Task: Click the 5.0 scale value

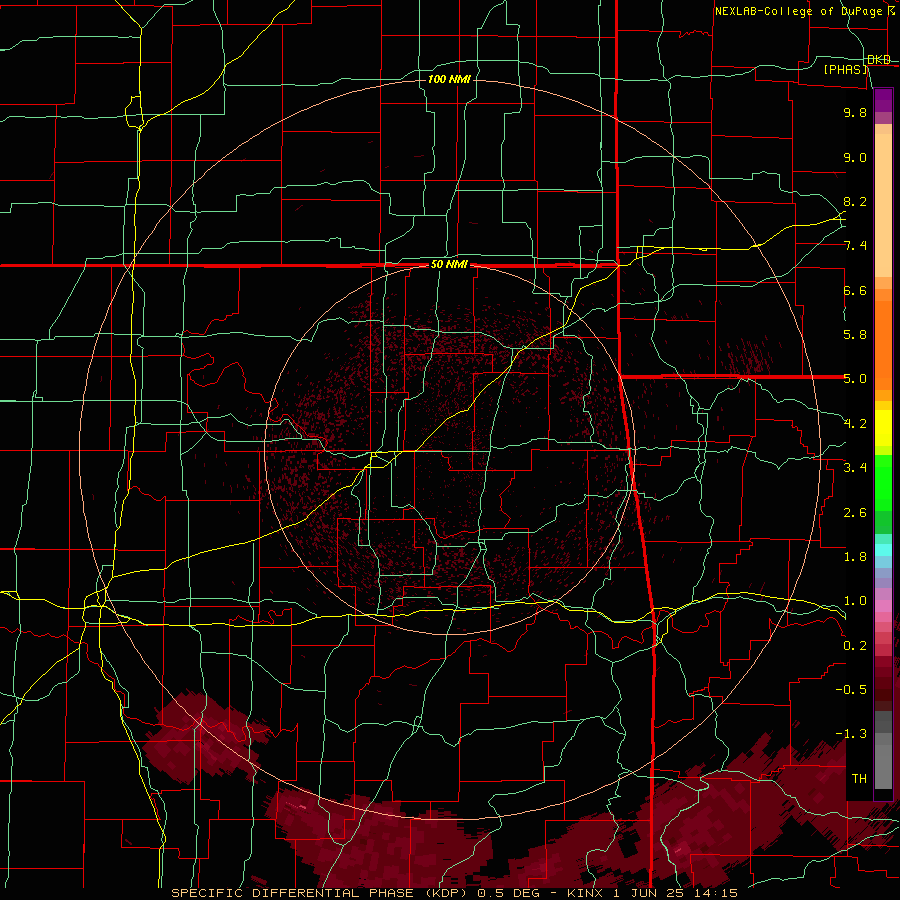Action: pos(855,379)
